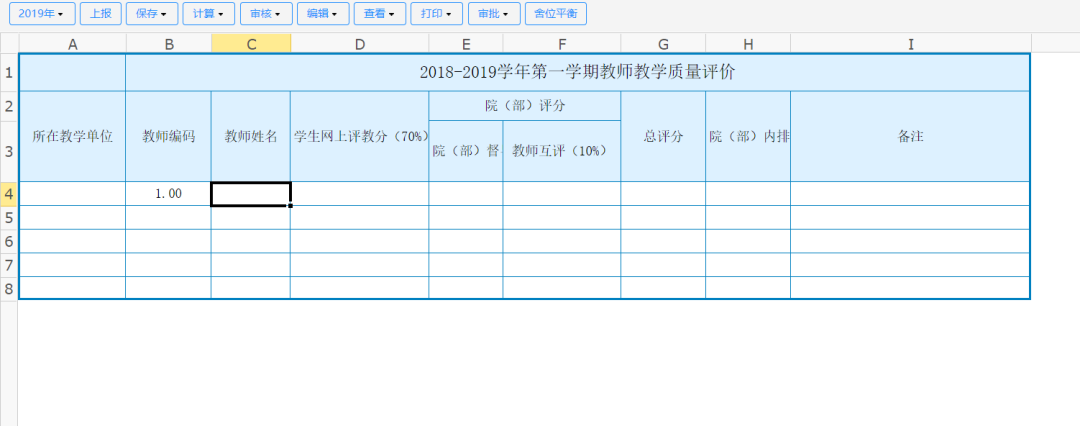Click cell B4 containing 1.00

[x=168, y=194]
